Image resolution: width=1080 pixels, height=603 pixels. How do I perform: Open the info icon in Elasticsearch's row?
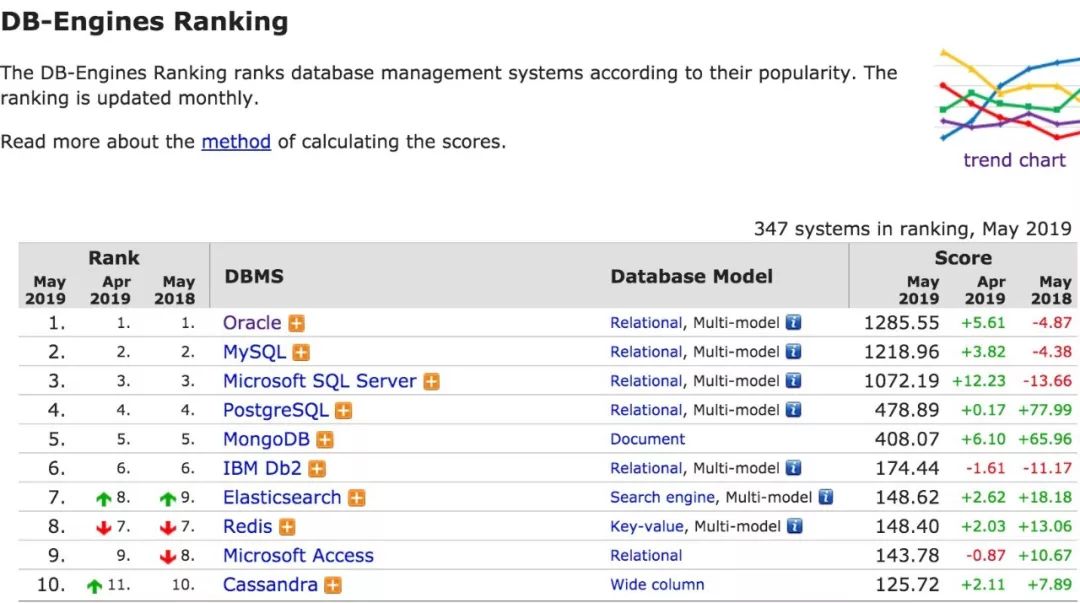click(826, 497)
